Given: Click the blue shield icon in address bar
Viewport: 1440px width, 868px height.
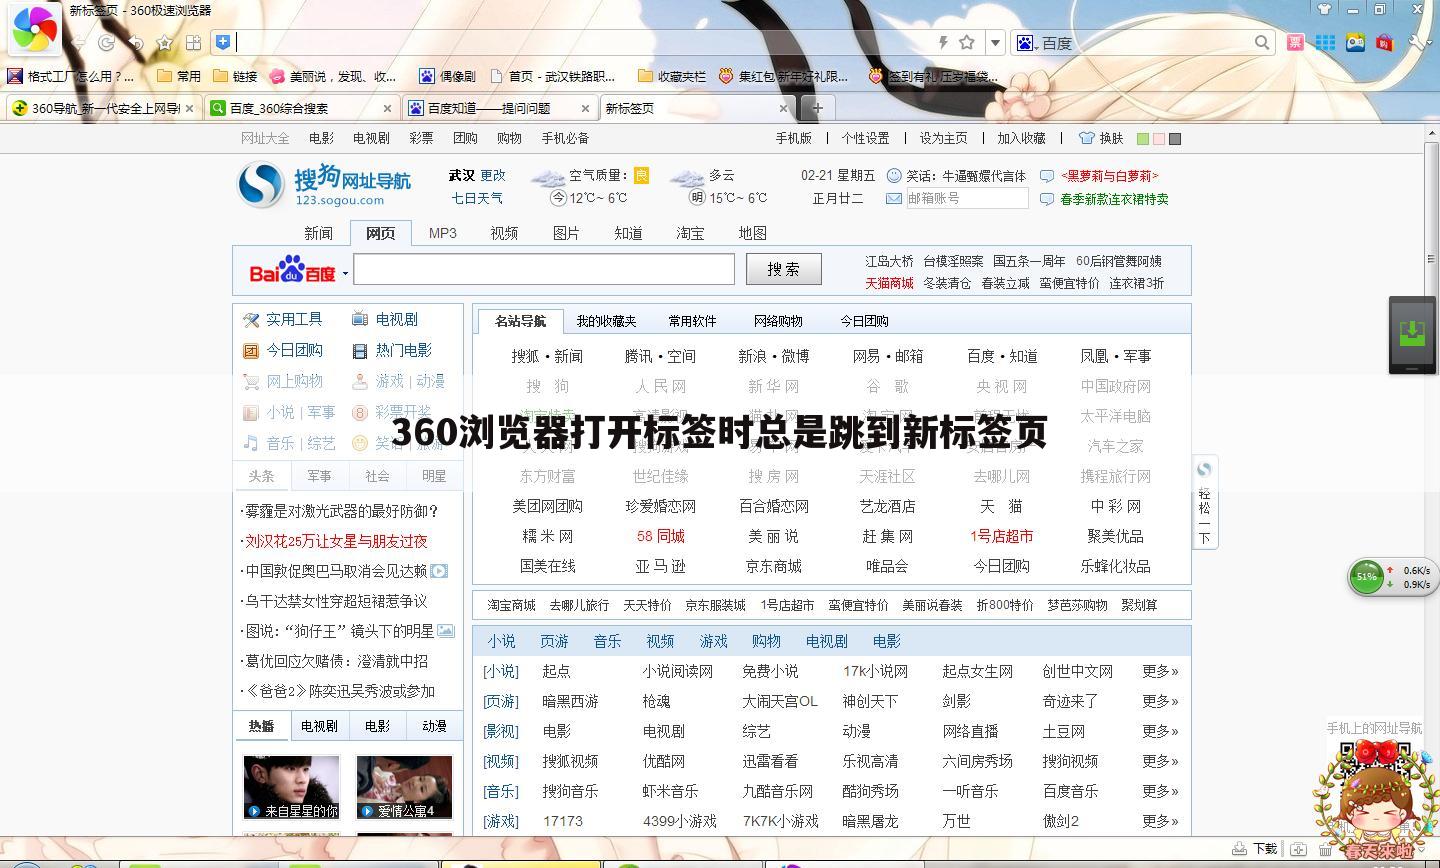Looking at the screenshot, I should pos(223,42).
